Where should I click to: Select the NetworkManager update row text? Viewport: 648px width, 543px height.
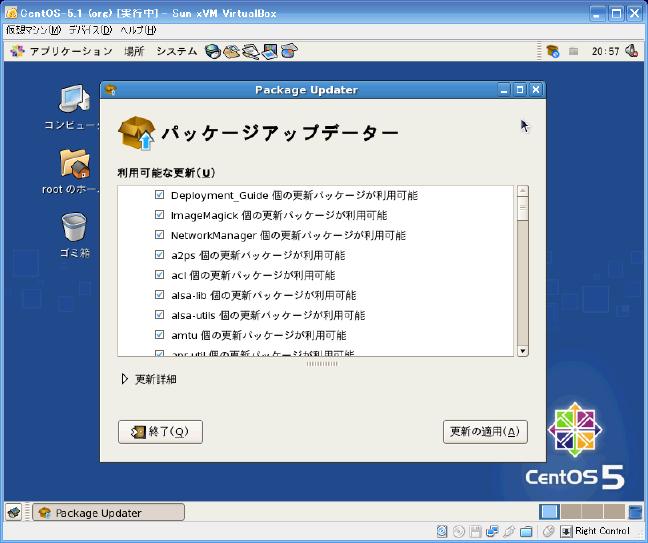tap(288, 235)
